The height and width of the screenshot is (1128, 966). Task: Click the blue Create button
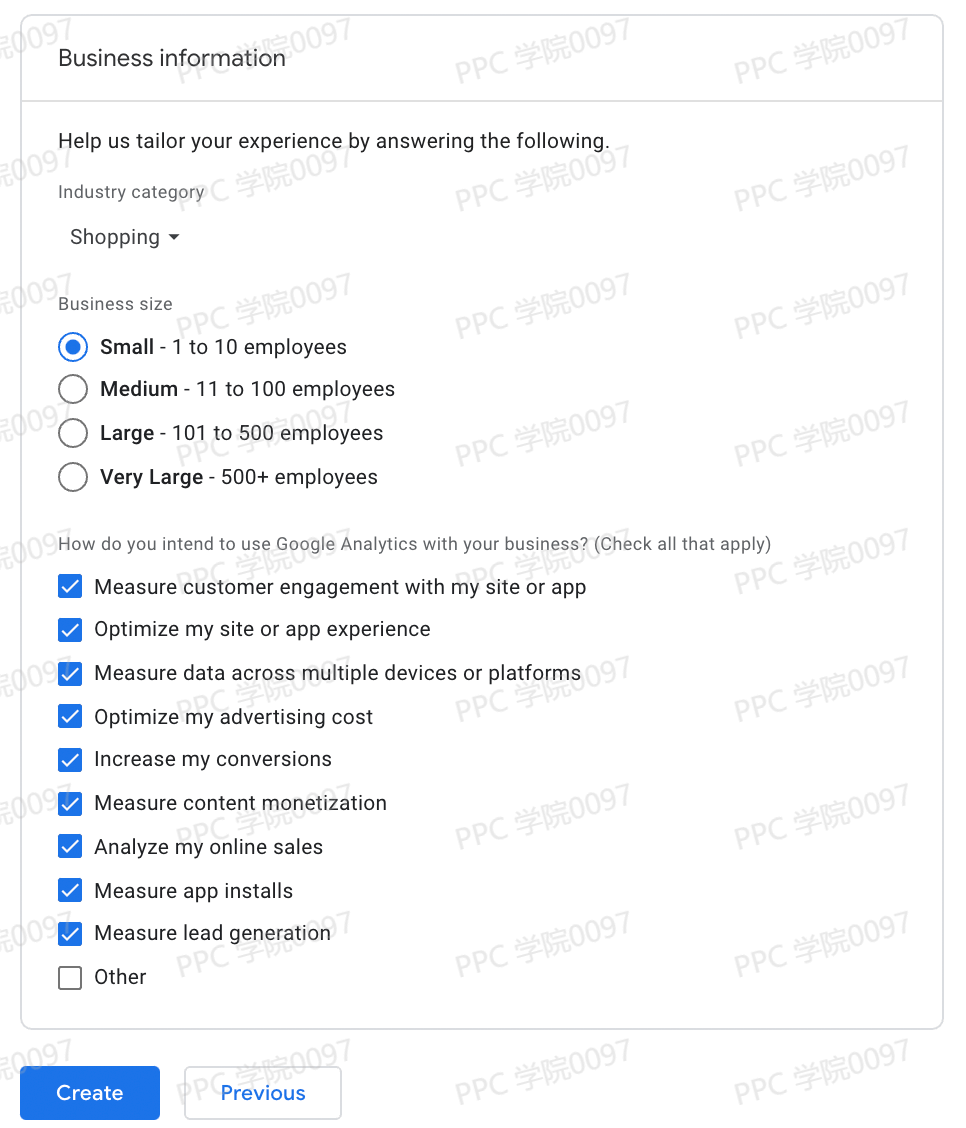tap(90, 1093)
